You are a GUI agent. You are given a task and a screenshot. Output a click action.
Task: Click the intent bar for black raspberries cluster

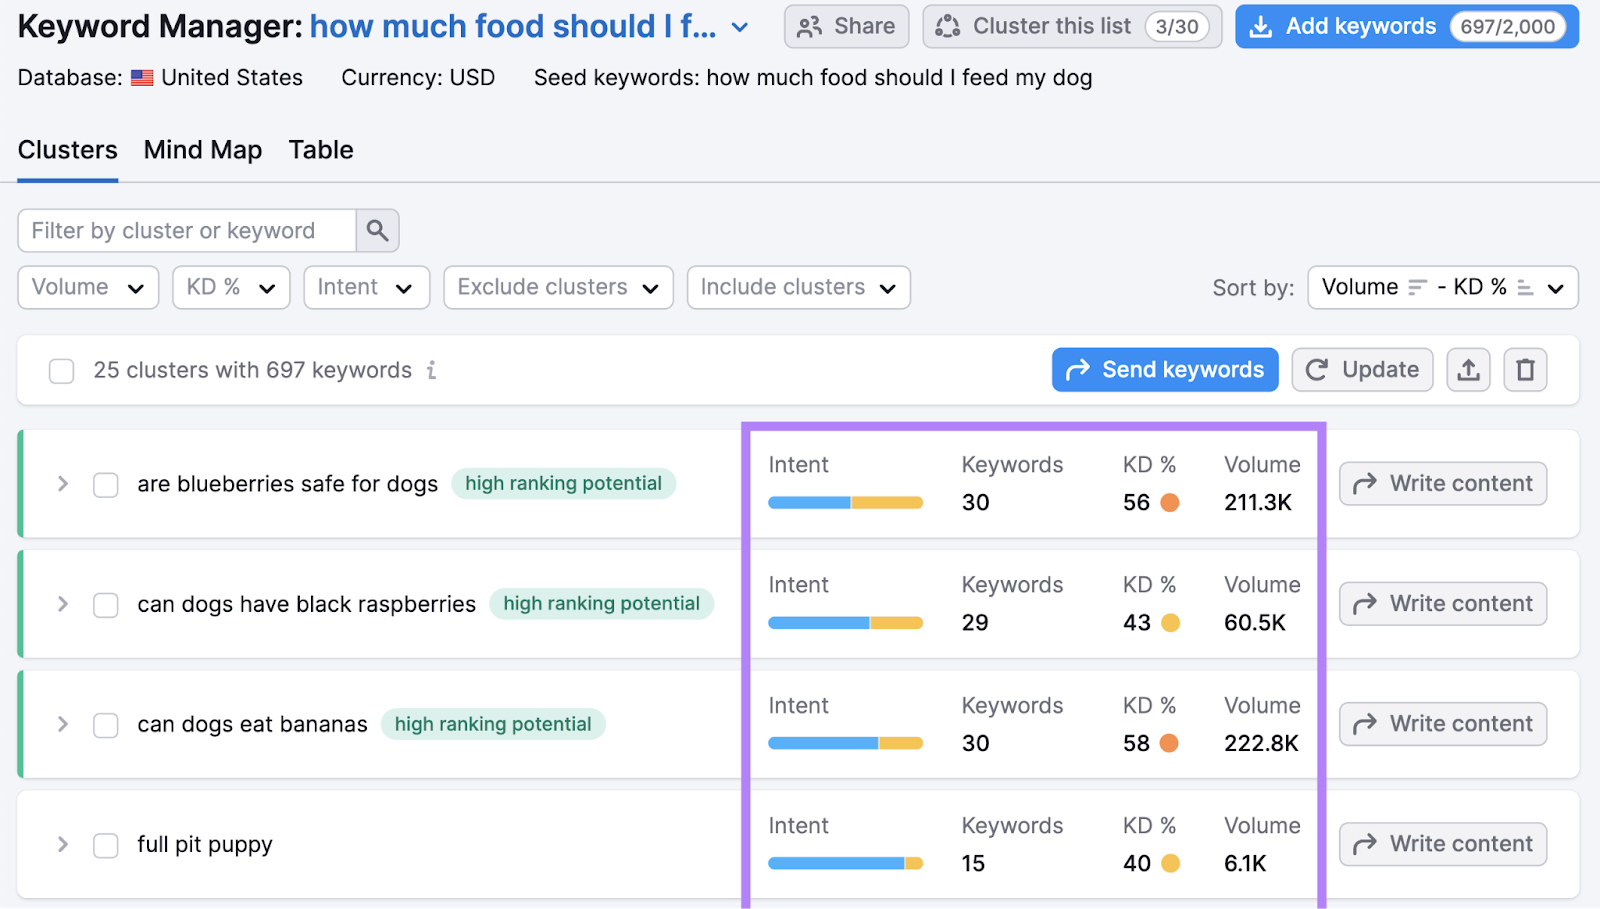[x=845, y=623]
